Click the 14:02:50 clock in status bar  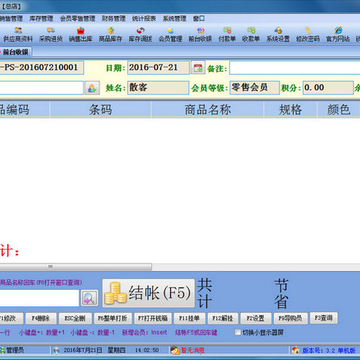[147, 350]
